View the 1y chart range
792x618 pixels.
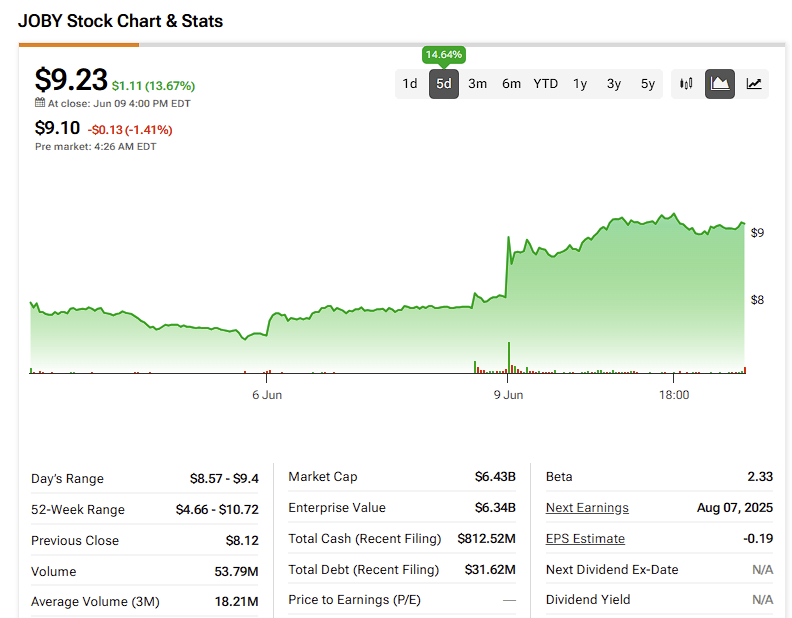580,84
